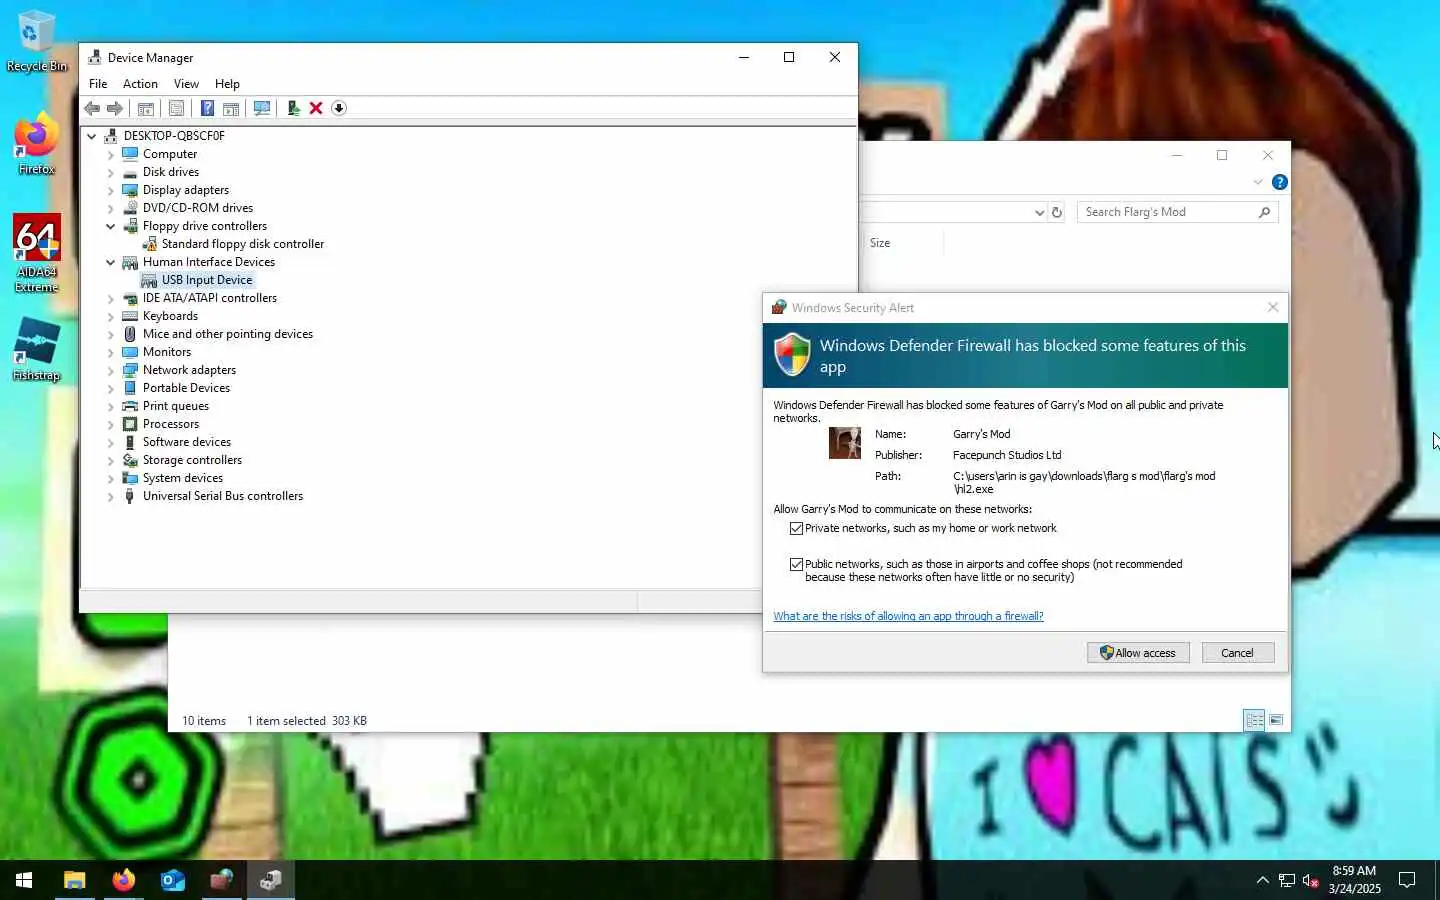
Task: Select the Storage controllers tree row
Action: [192, 460]
